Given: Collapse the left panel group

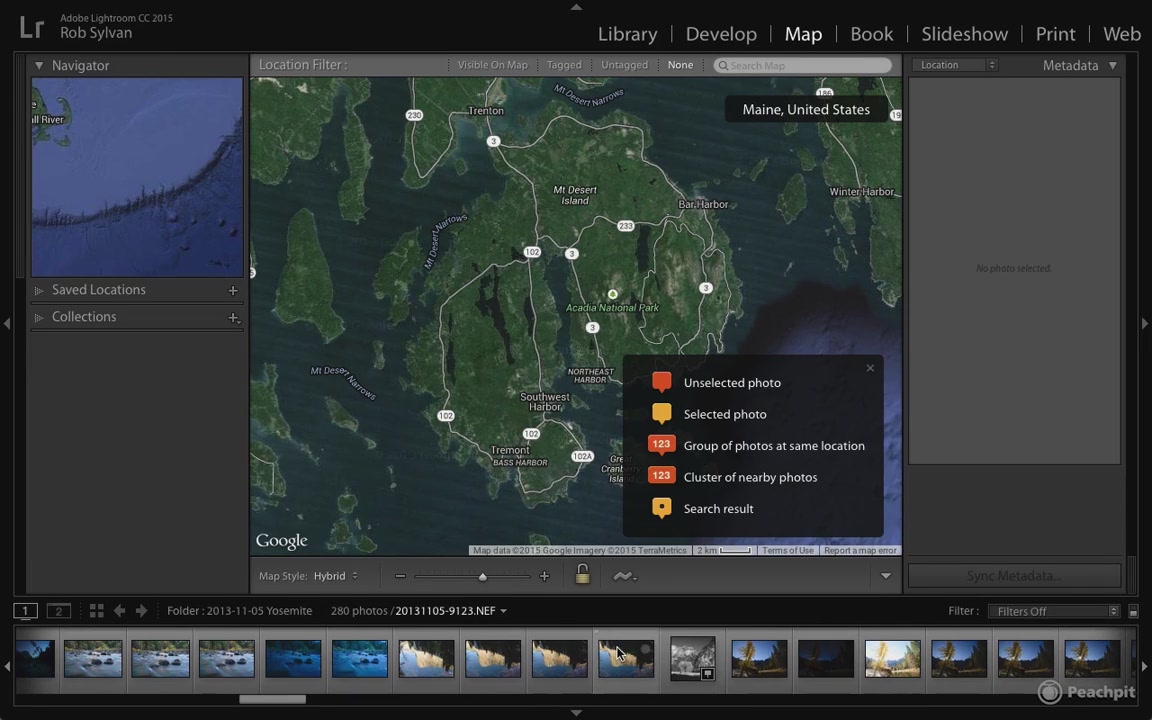Looking at the screenshot, I should (x=7, y=323).
